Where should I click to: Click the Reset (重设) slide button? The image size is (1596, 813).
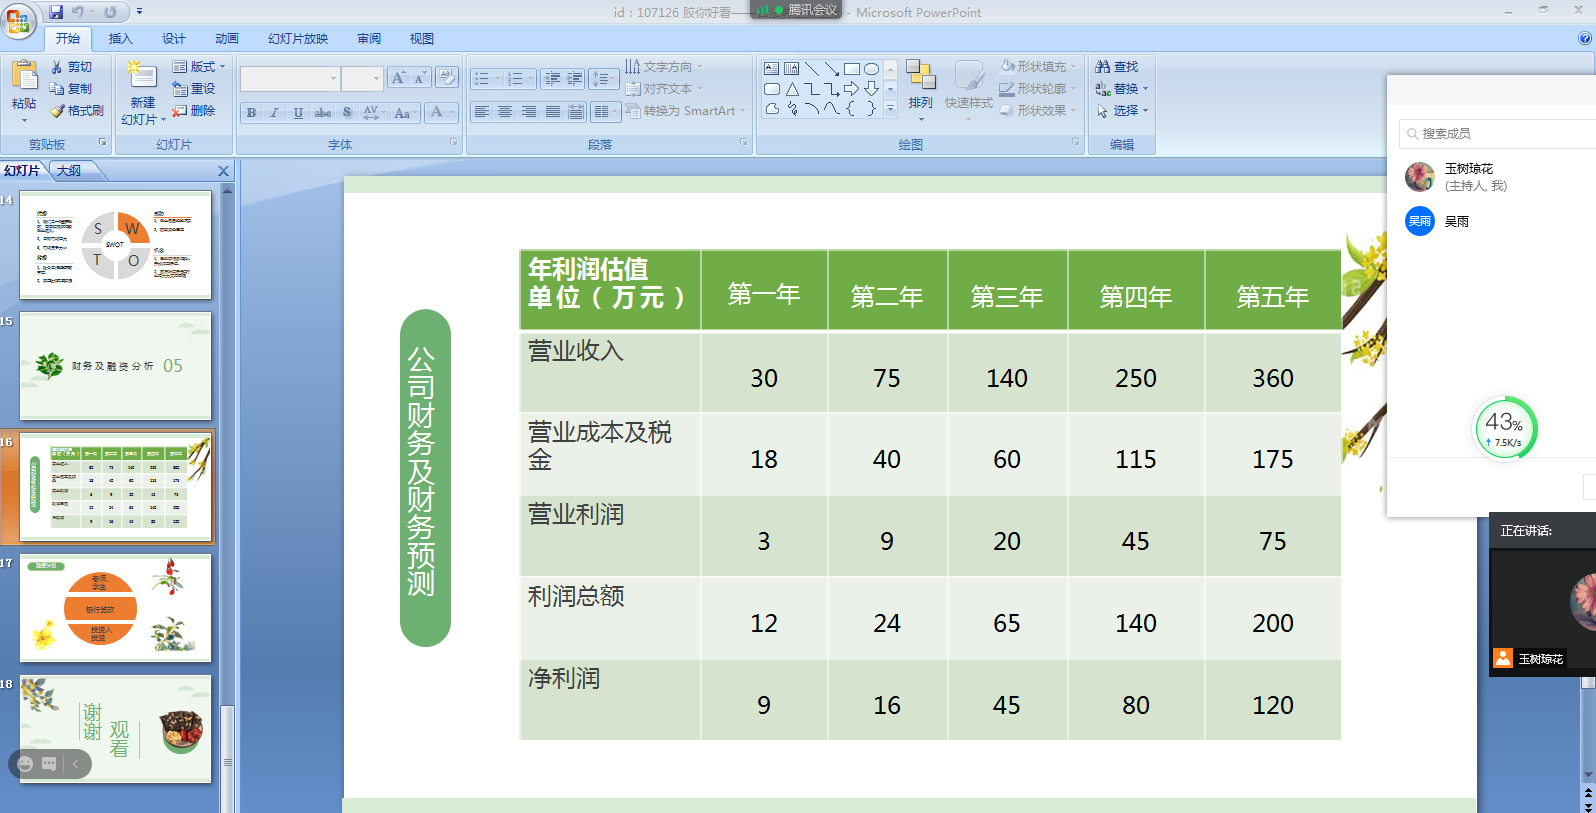pyautogui.click(x=195, y=89)
